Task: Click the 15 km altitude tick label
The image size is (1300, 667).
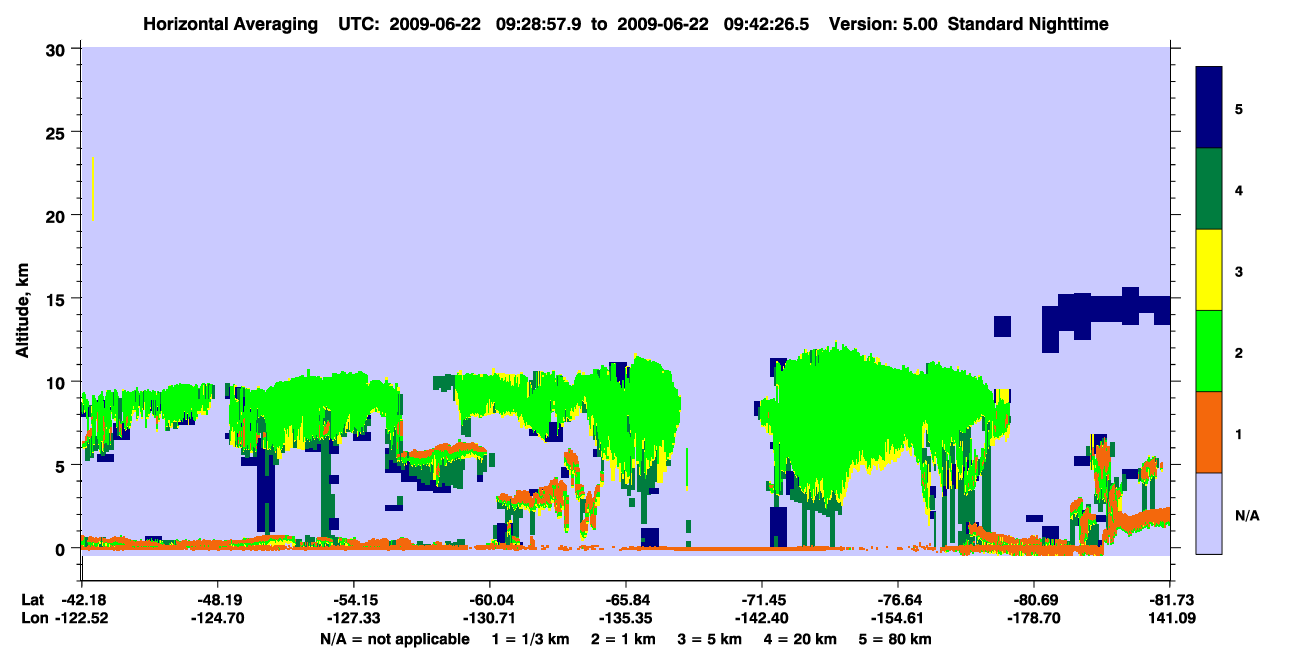Action: 57,299
